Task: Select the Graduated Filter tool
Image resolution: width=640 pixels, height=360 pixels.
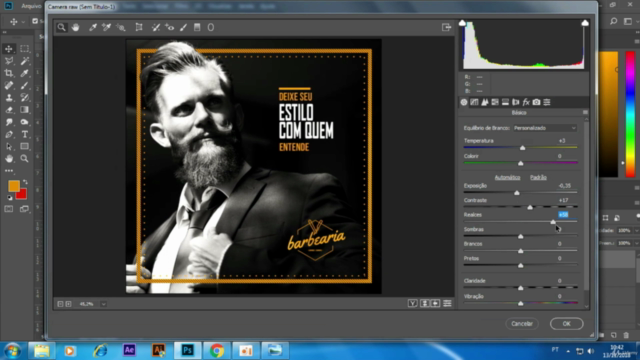Action: tap(197, 27)
